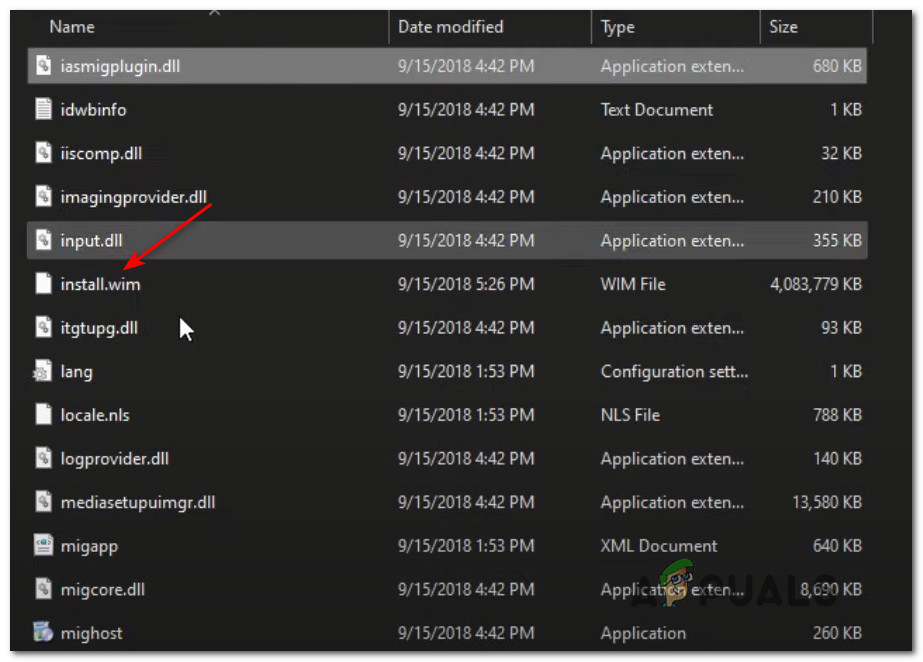Click the mighost application icon
Image resolution: width=923 pixels, height=662 pixels.
43,632
